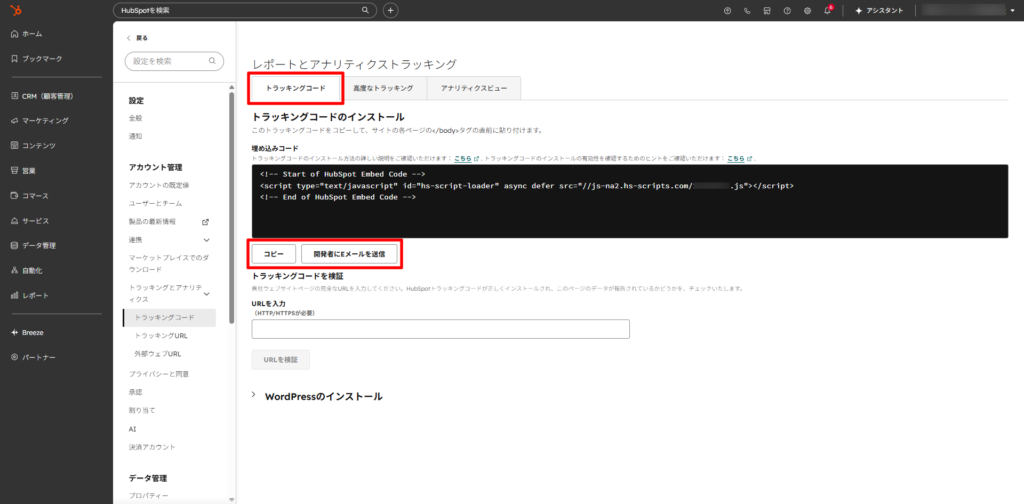The image size is (1024, 504).
Task: Open 営業 in the sidebar
Action: (x=24, y=170)
